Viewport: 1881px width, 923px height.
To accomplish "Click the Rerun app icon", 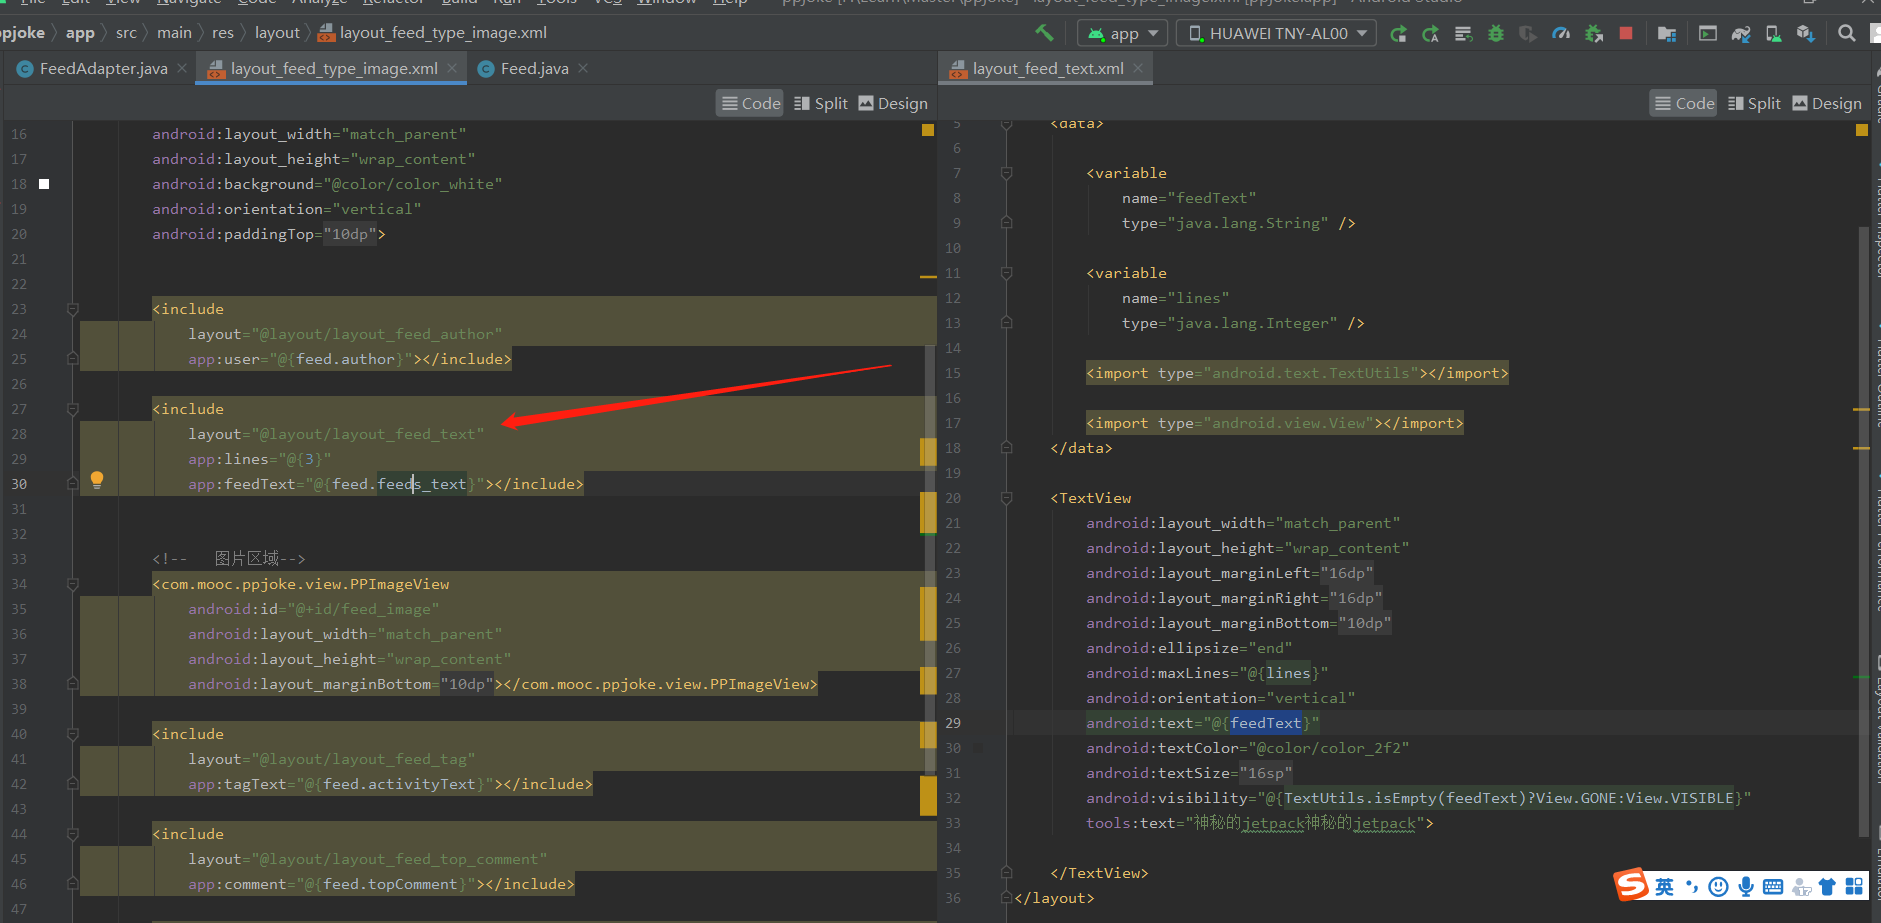I will coord(1399,34).
